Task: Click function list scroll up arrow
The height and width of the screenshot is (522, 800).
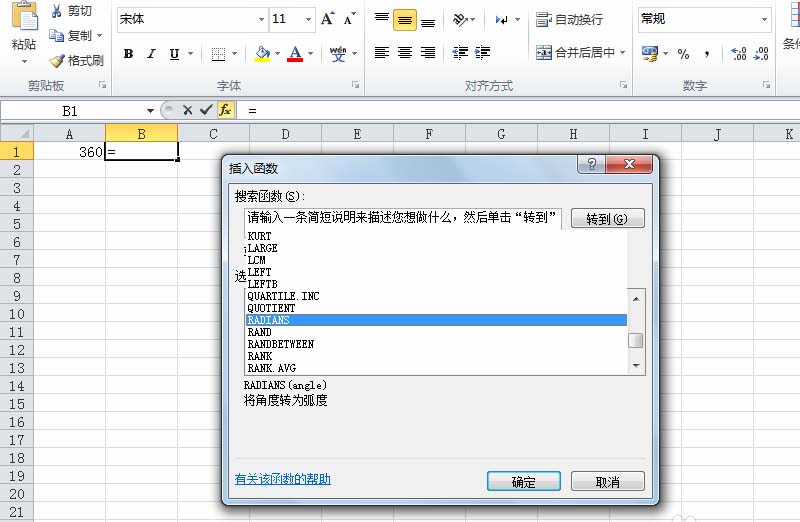Action: 636,299
